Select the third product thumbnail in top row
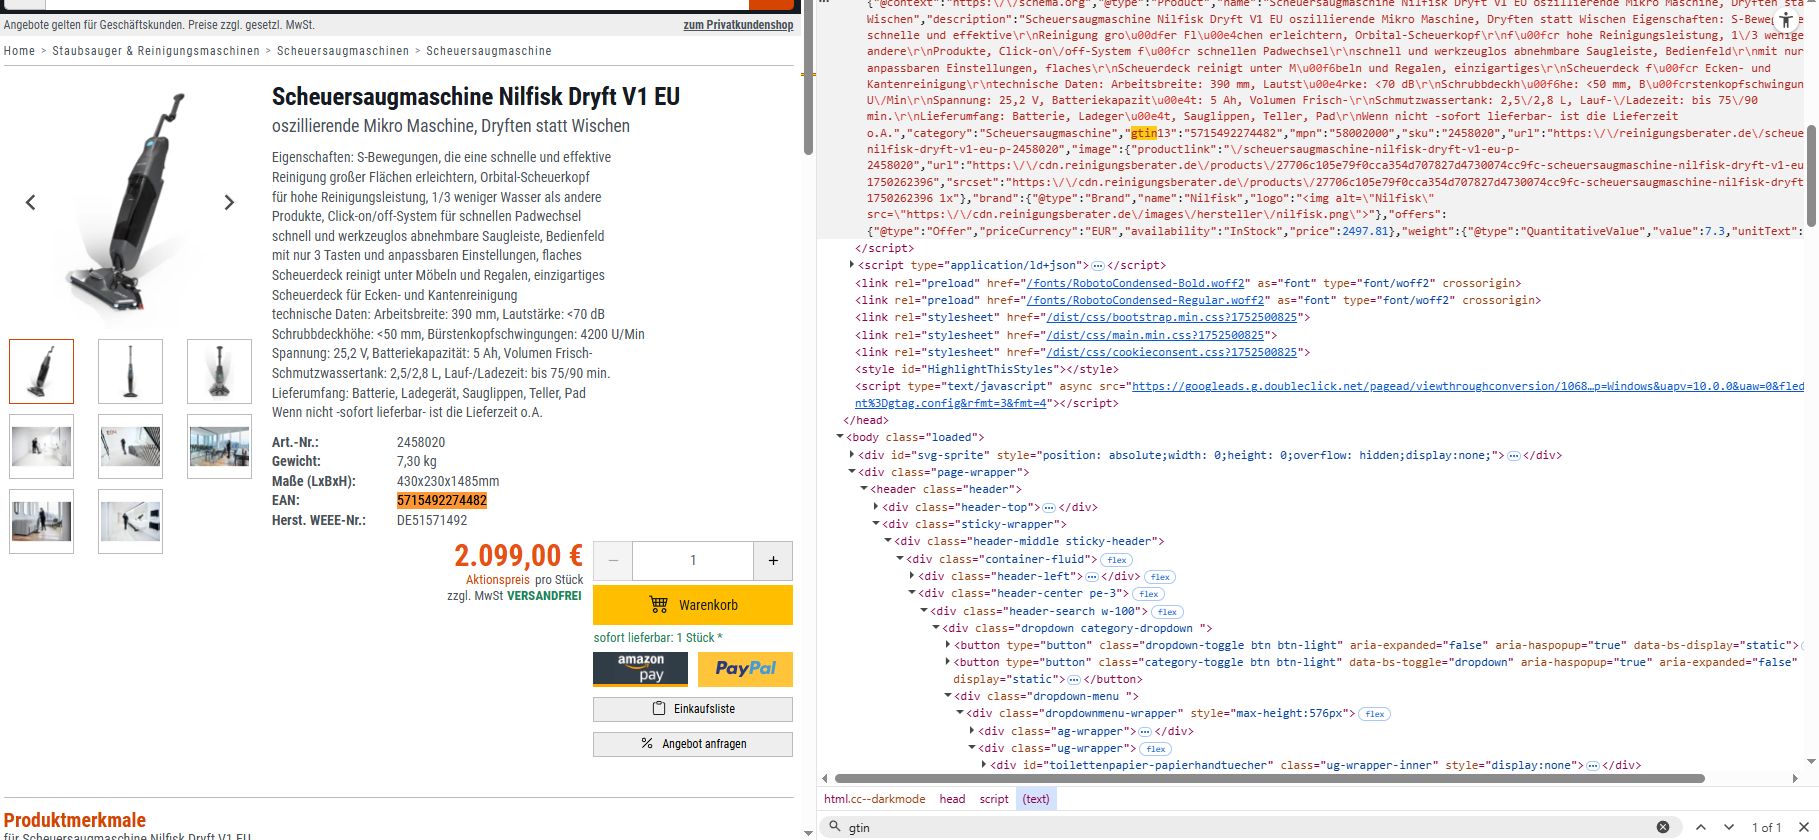Viewport: 1819px width, 840px height. click(219, 371)
